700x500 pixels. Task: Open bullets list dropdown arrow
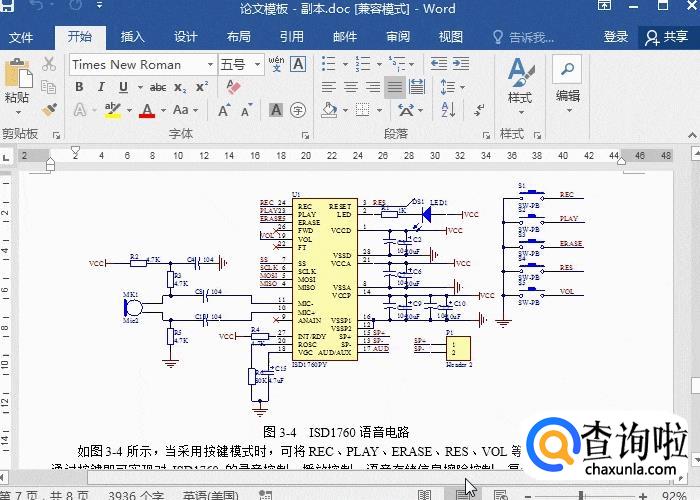pos(345,64)
